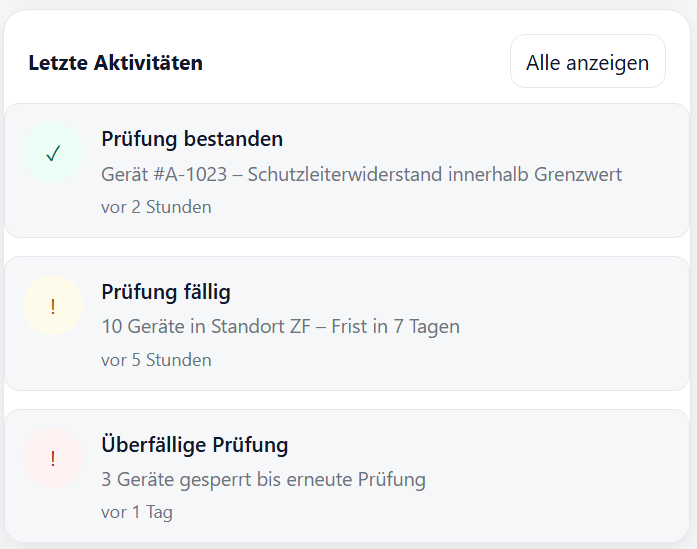Click the yellow exclamation icon for Prüfung fällig
Image resolution: width=697 pixels, height=549 pixels.
coord(53,306)
